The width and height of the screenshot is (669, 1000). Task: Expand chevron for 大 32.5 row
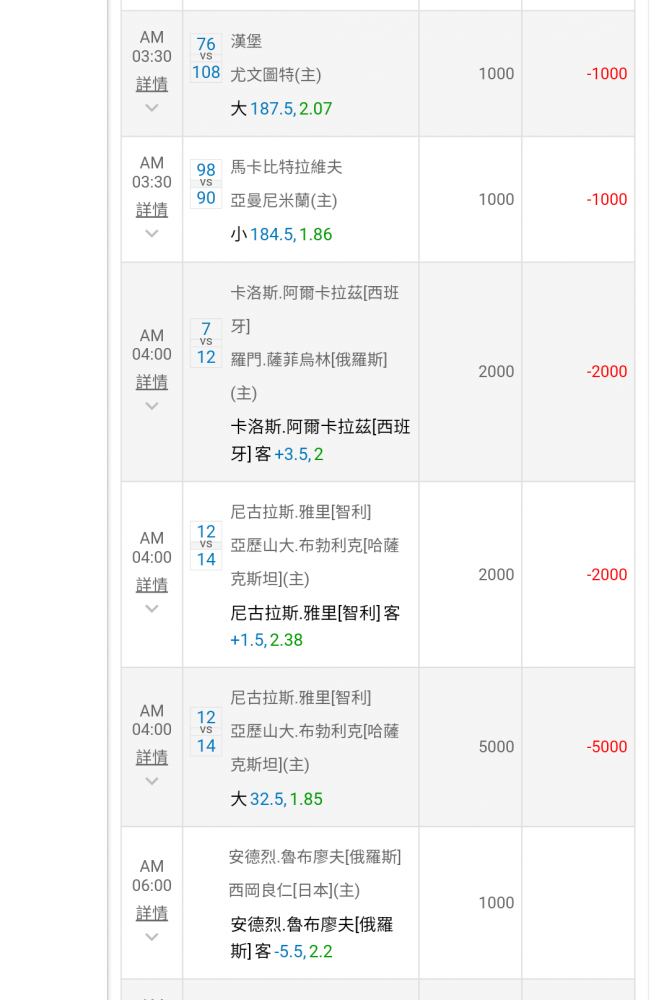coord(152,781)
